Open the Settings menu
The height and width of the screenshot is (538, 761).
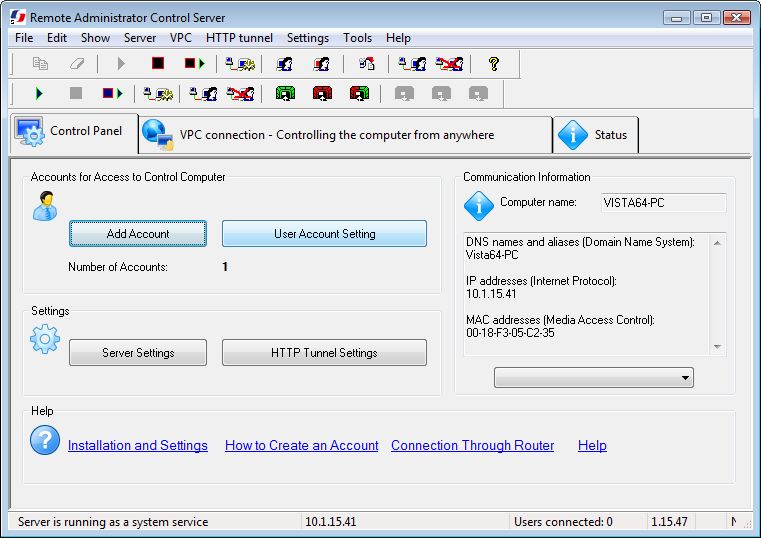(x=308, y=38)
